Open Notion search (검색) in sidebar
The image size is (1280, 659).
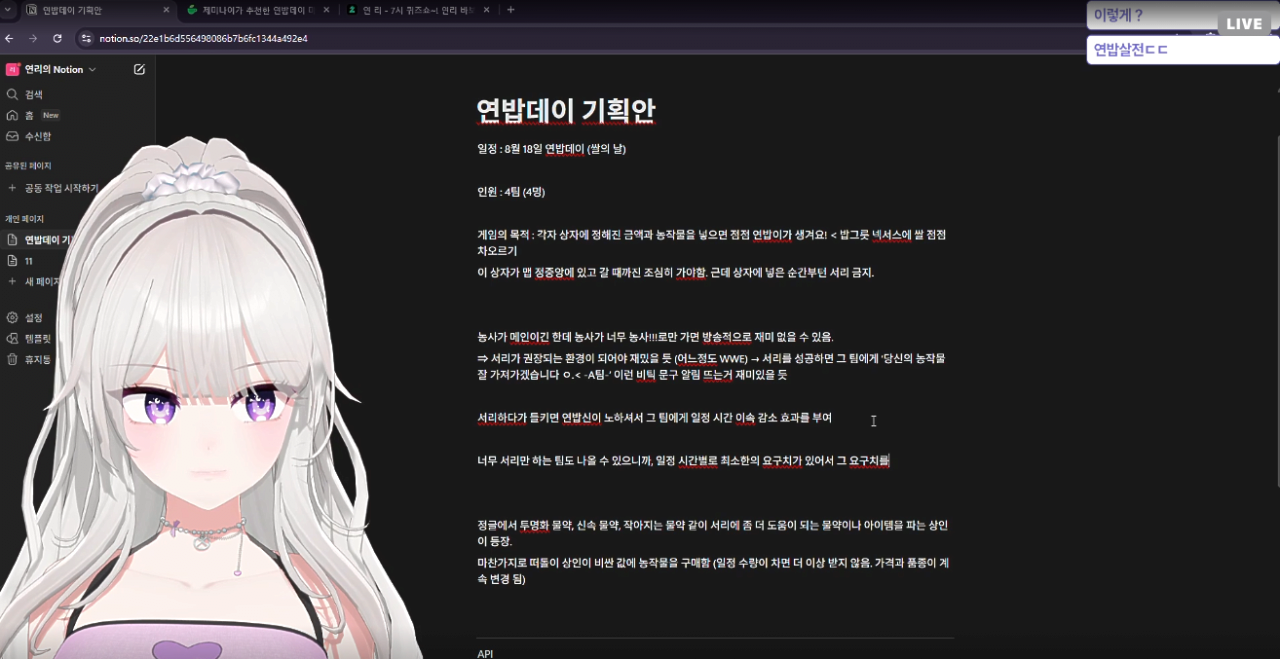33,94
